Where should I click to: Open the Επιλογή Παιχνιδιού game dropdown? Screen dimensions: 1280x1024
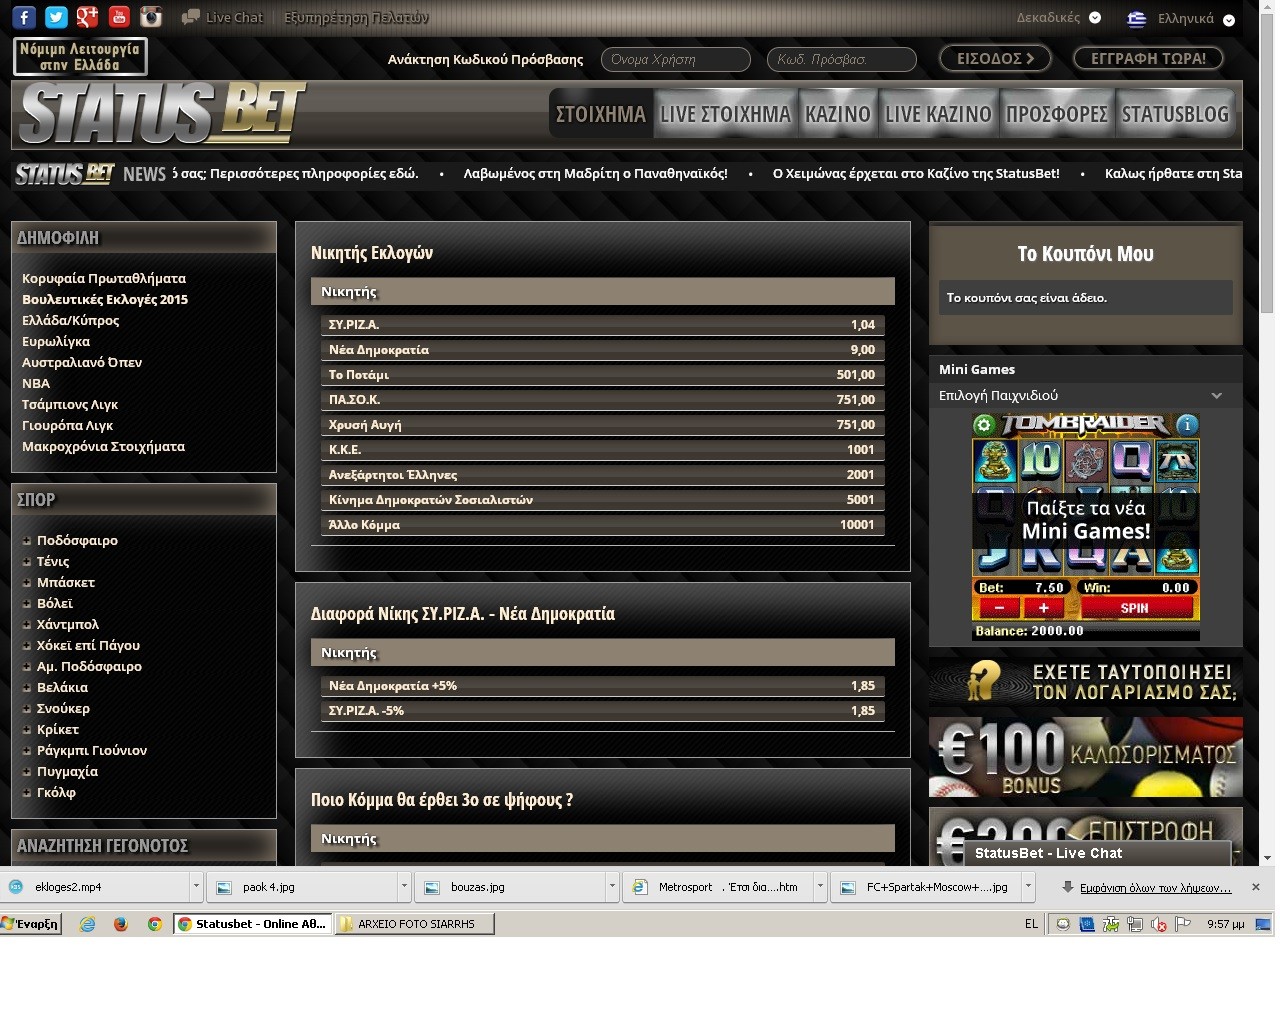(x=1085, y=395)
